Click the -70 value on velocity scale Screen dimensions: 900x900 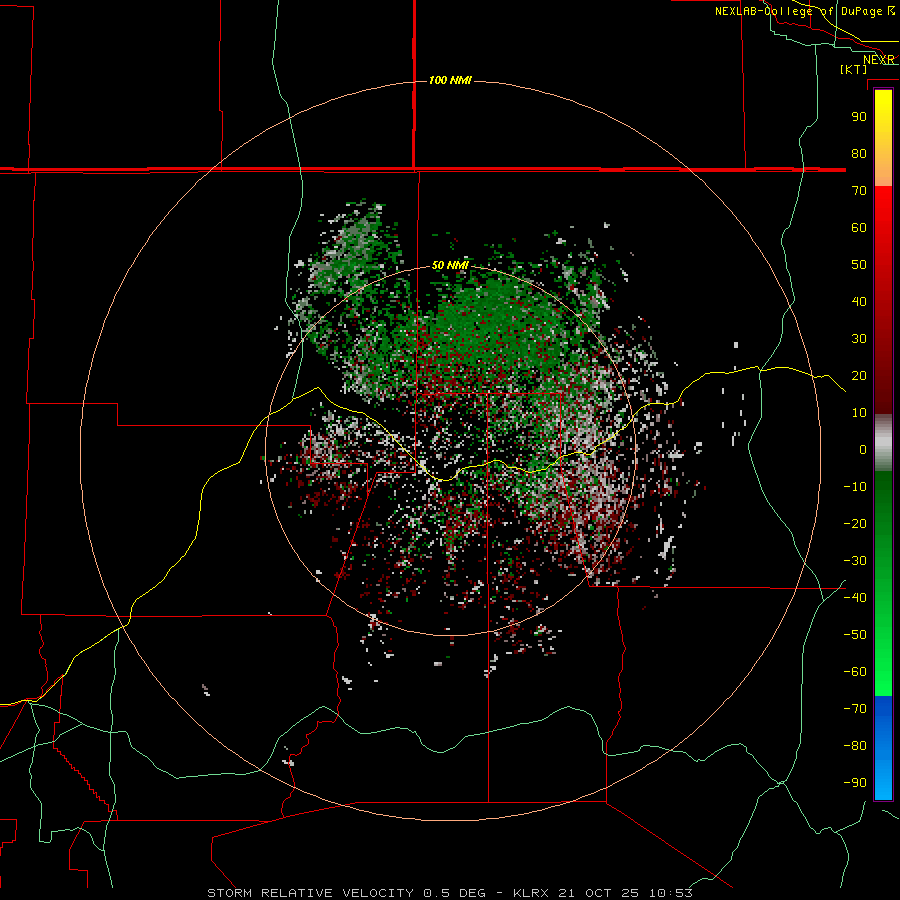coord(855,709)
